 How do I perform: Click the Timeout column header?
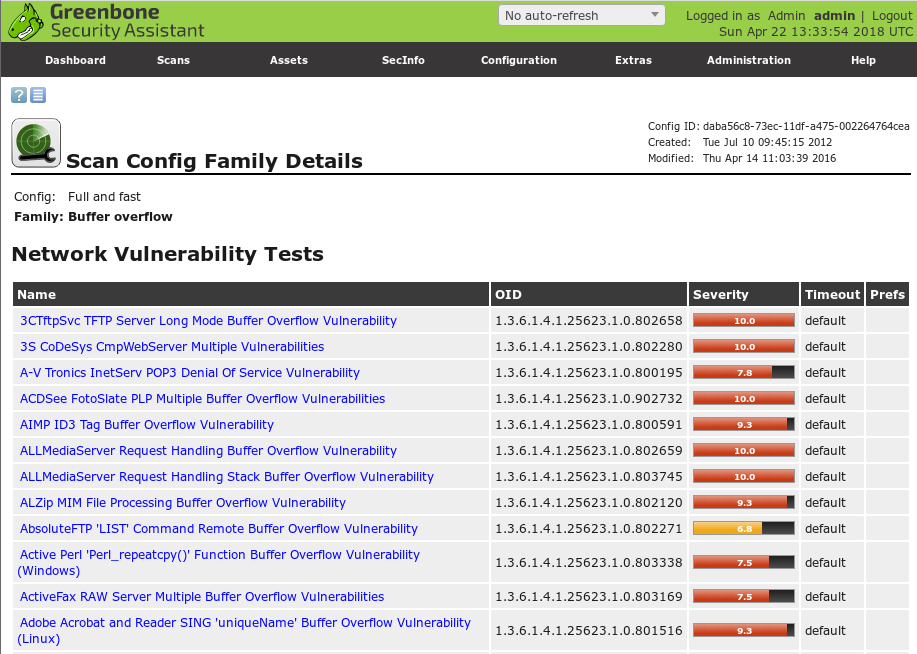(x=832, y=294)
